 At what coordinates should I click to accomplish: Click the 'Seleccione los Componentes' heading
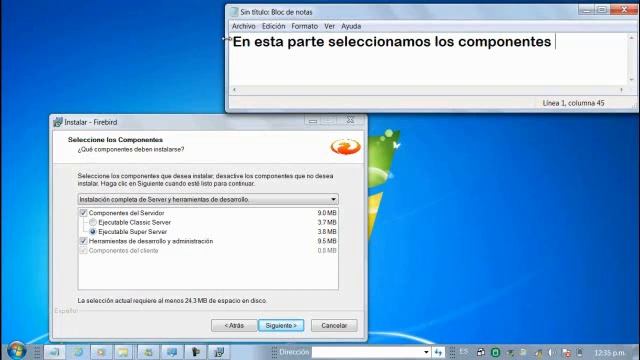[115, 140]
